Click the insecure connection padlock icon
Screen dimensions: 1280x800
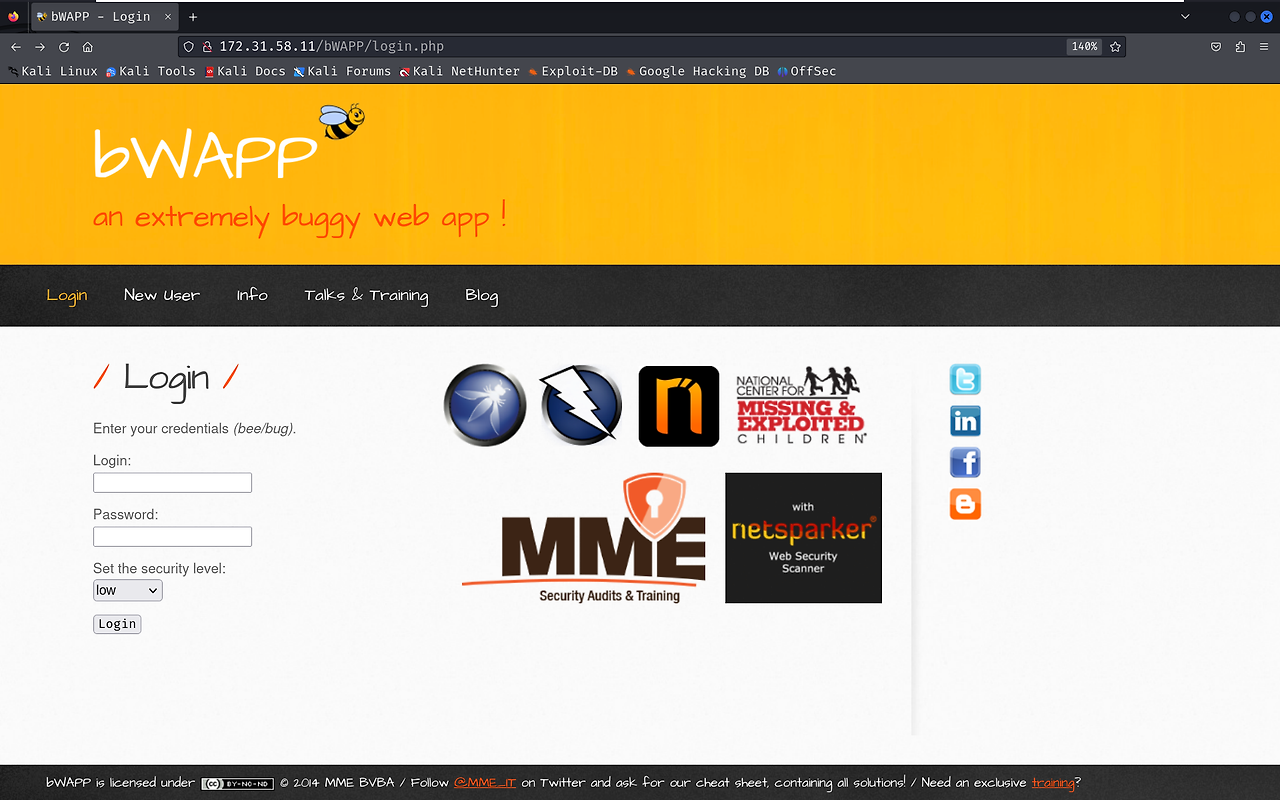point(207,47)
